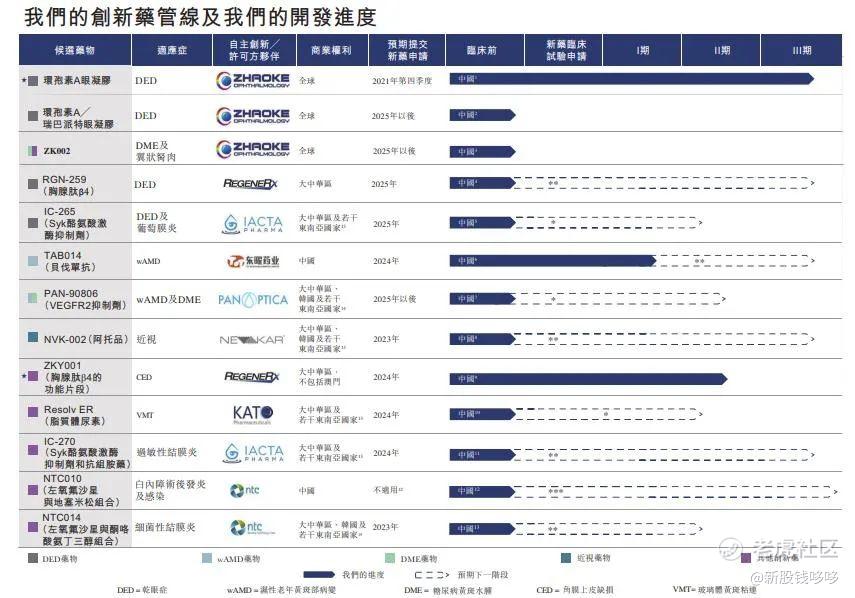Select the 候選藥物 column header

coord(75,50)
